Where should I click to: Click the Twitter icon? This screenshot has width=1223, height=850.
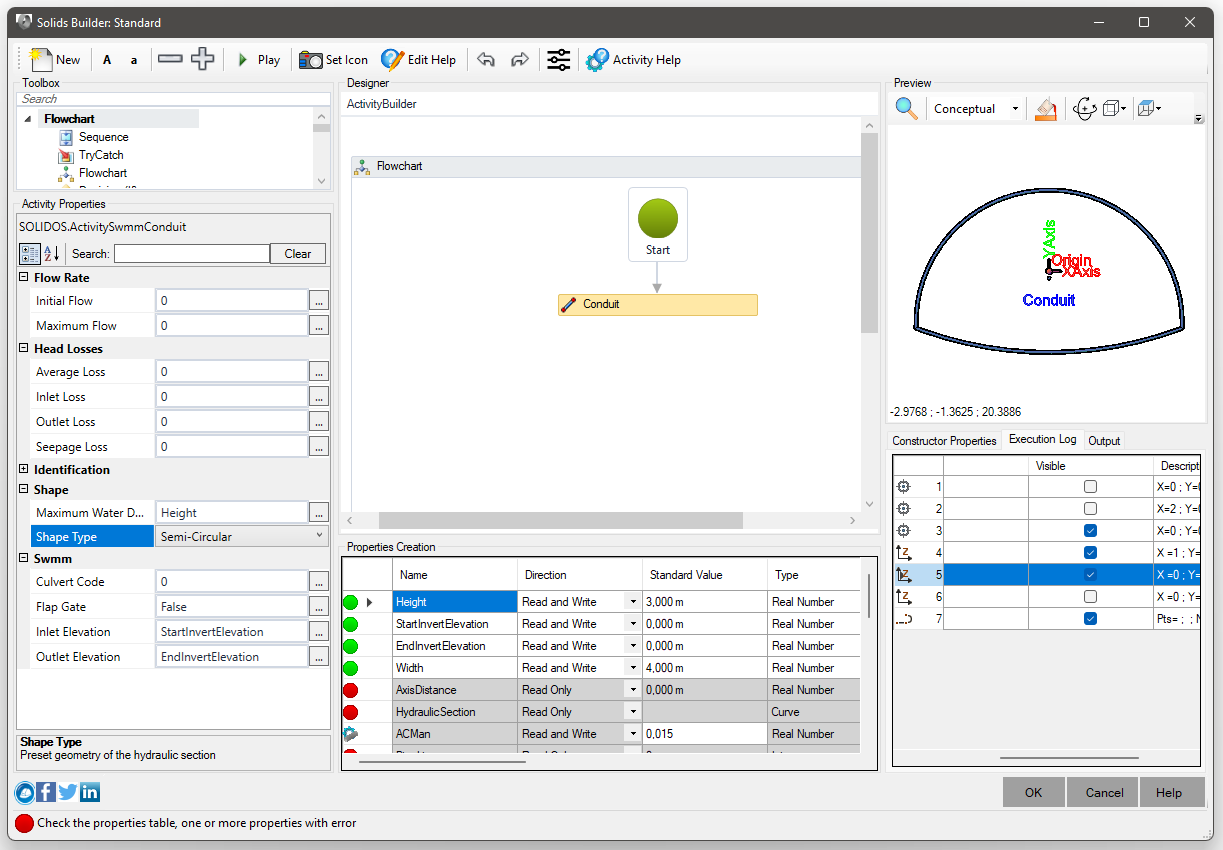(68, 793)
